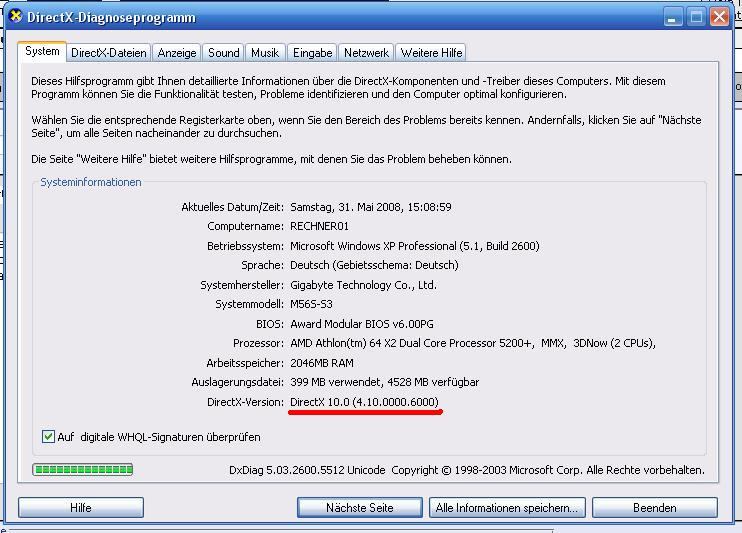This screenshot has width=742, height=533.
Task: Click the Hilfe button
Action: click(x=81, y=507)
